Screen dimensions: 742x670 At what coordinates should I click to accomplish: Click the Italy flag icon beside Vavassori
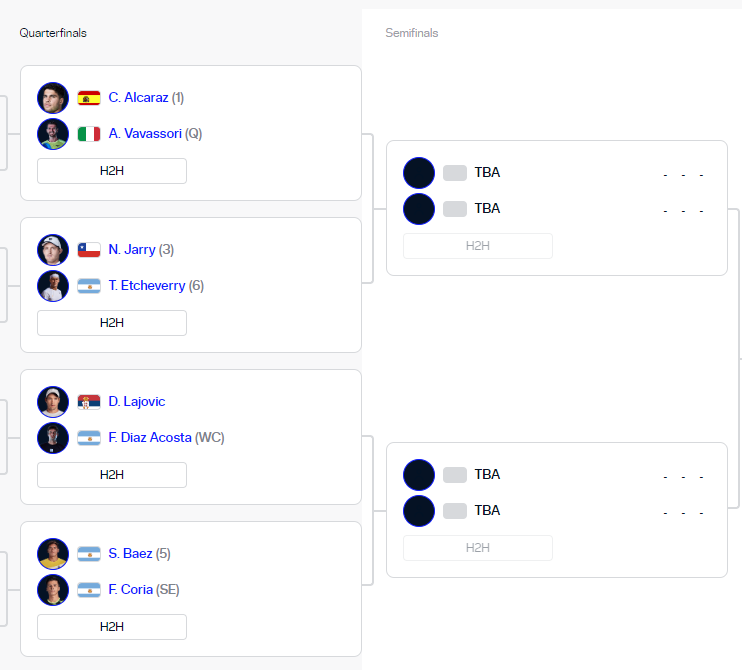(89, 134)
